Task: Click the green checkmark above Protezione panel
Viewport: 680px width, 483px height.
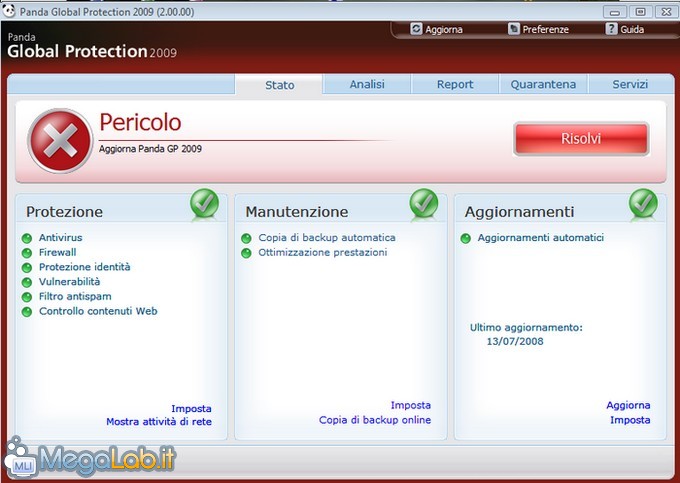Action: point(205,204)
